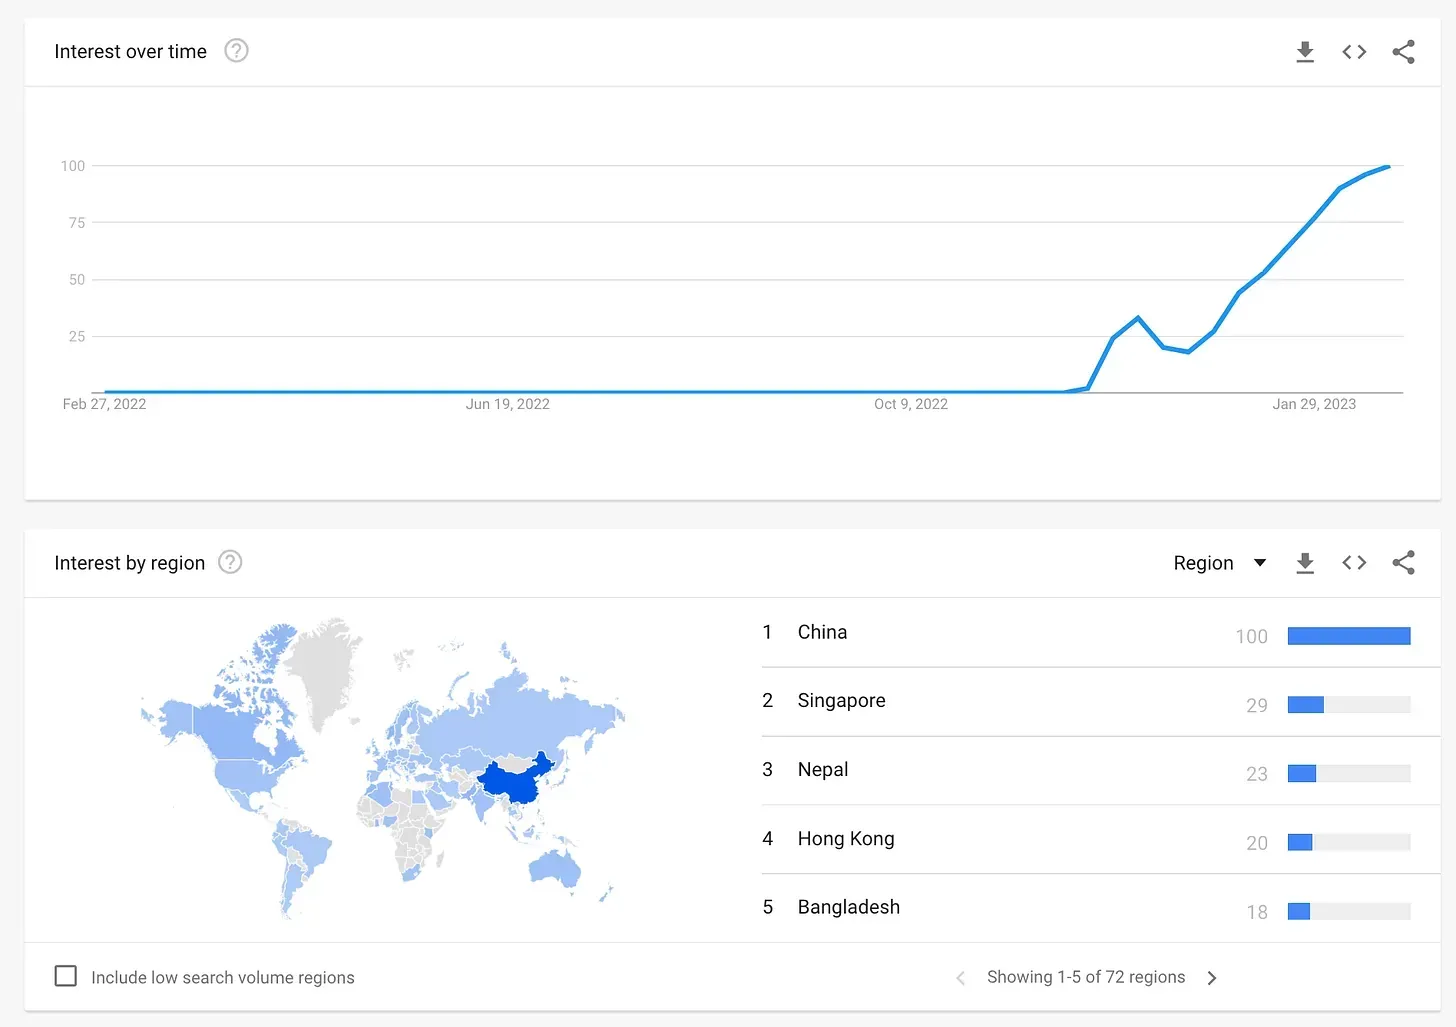Download the Interest by region data
The image size is (1456, 1027).
pos(1305,563)
